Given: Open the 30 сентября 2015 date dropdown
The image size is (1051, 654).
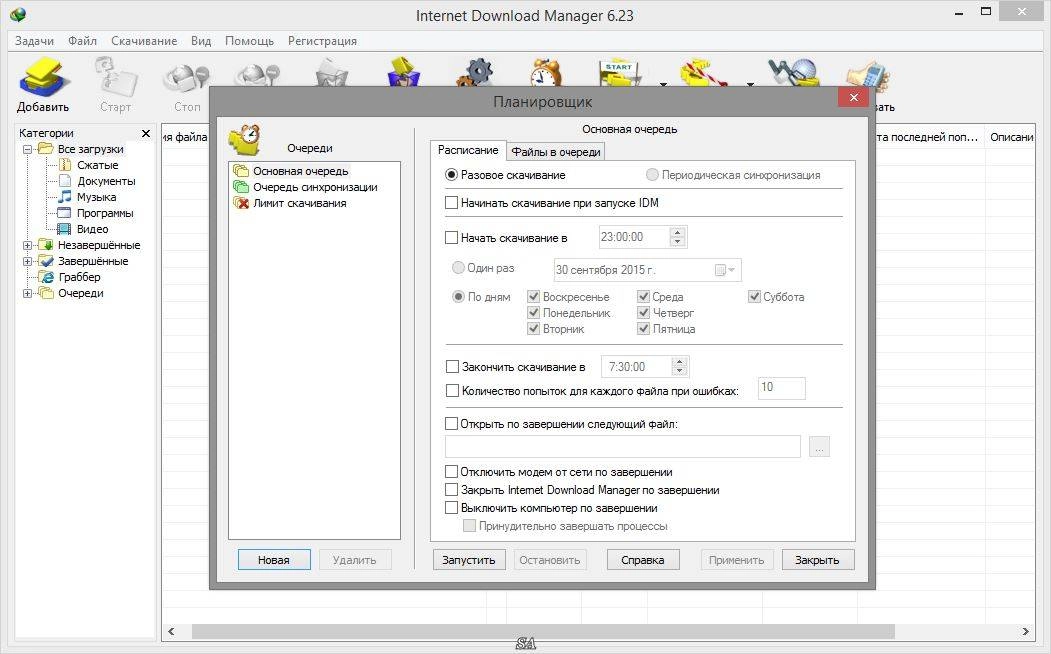Looking at the screenshot, I should click(725, 270).
